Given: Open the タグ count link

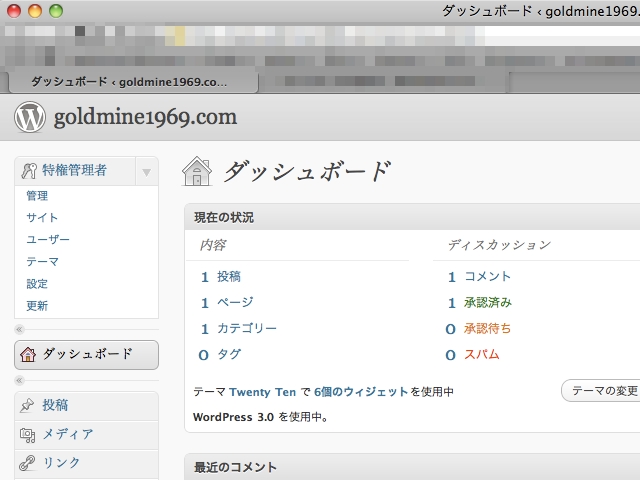Looking at the screenshot, I should (x=229, y=354).
